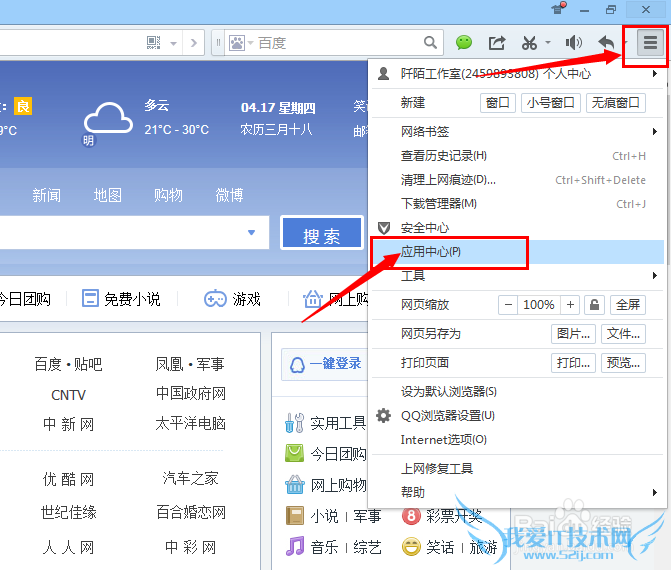
Task: Open the 优酷网 link
Action: point(68,479)
